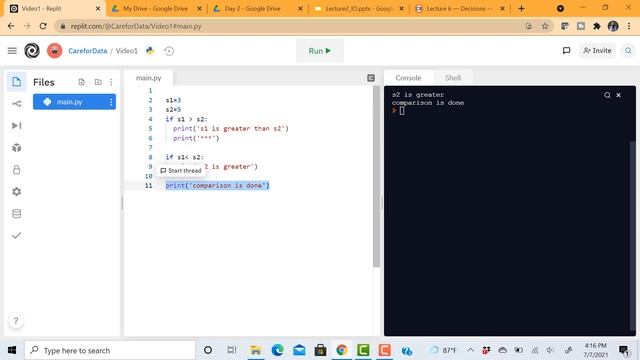The image size is (640, 360).
Task: Add a new file in Files panel
Action: click(81, 82)
